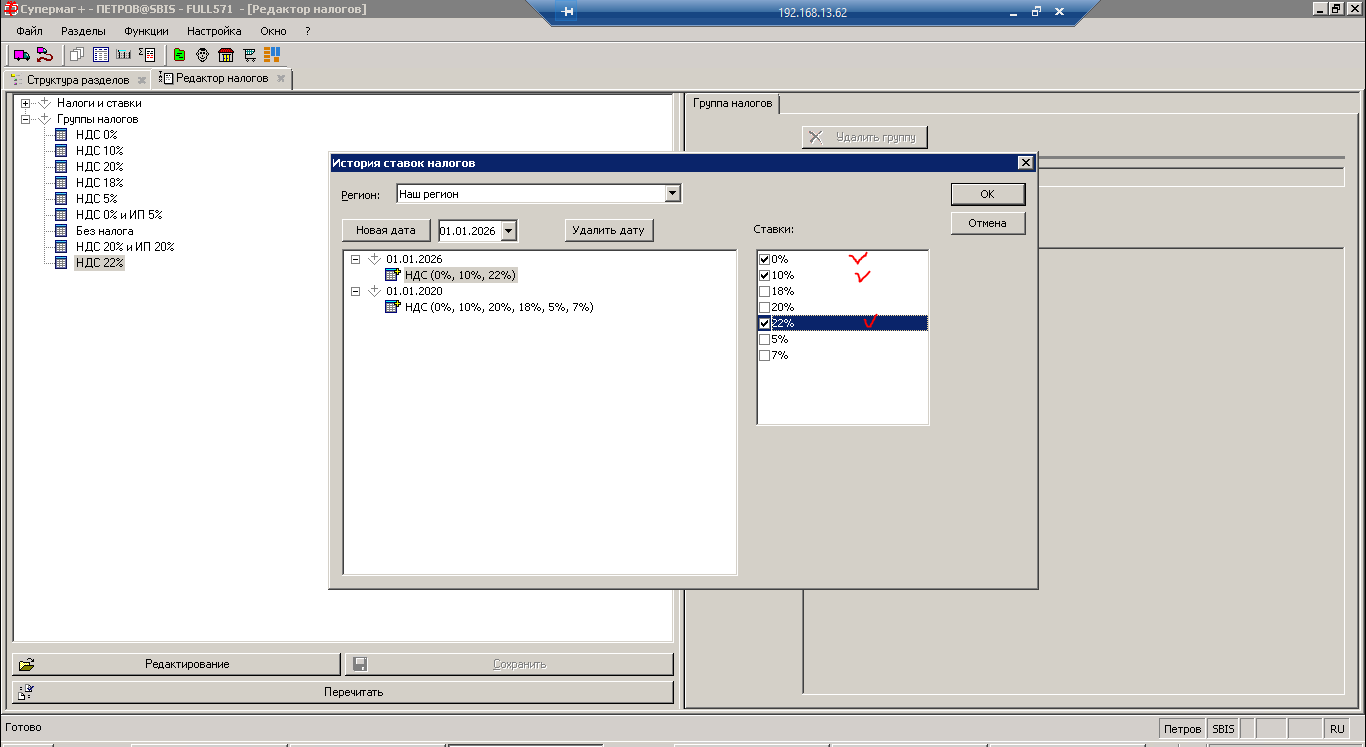Click the sigma summary report toolbar icon
1366x747 pixels.
pos(147,55)
